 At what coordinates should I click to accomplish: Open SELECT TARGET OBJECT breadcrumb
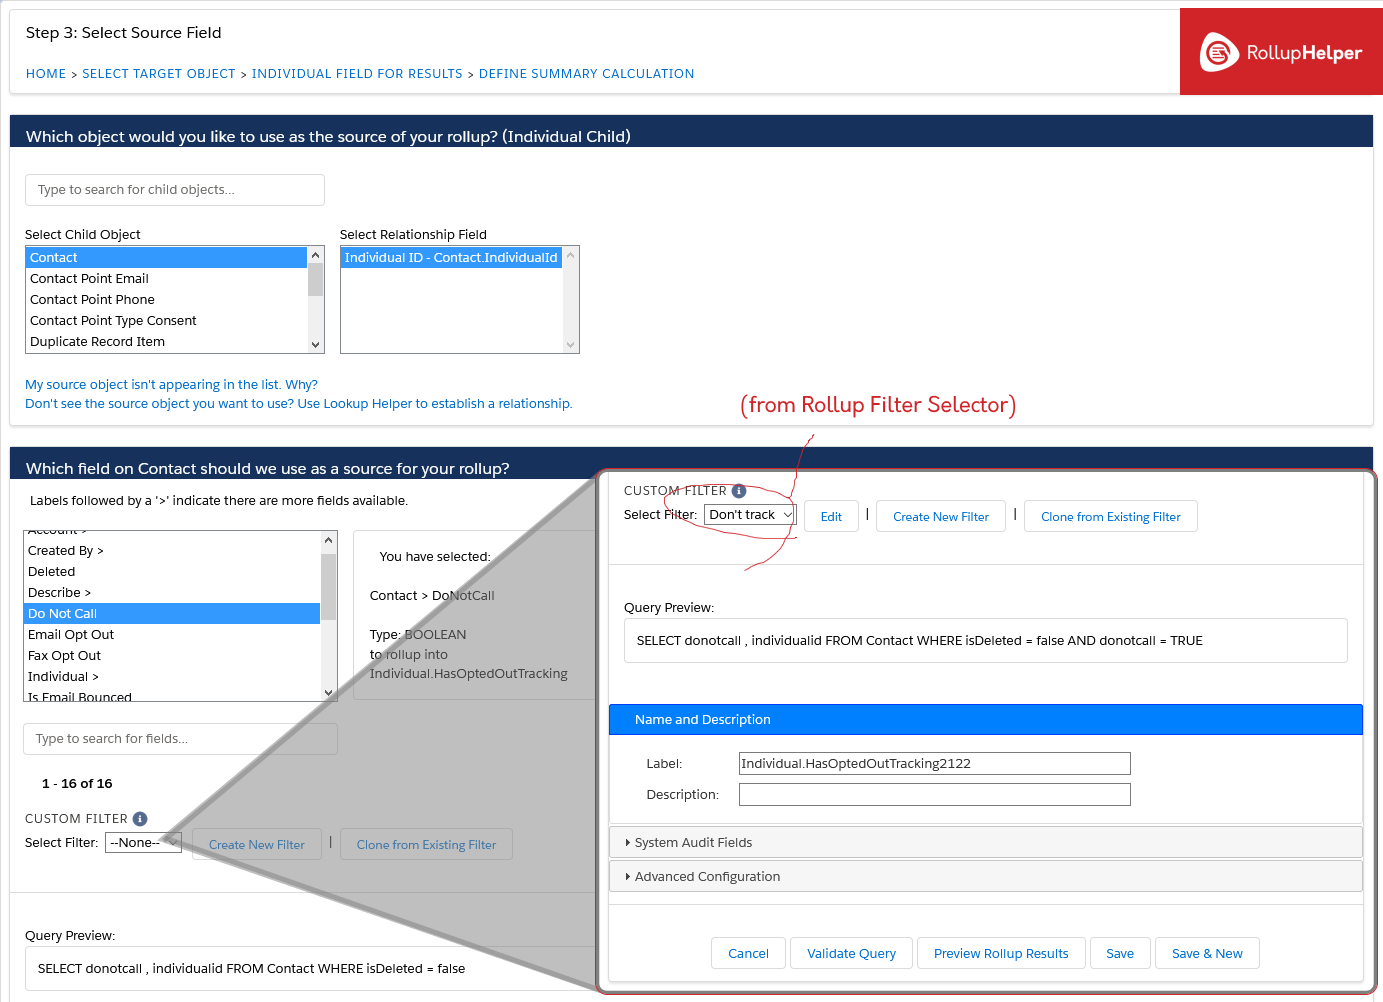[x=159, y=74]
